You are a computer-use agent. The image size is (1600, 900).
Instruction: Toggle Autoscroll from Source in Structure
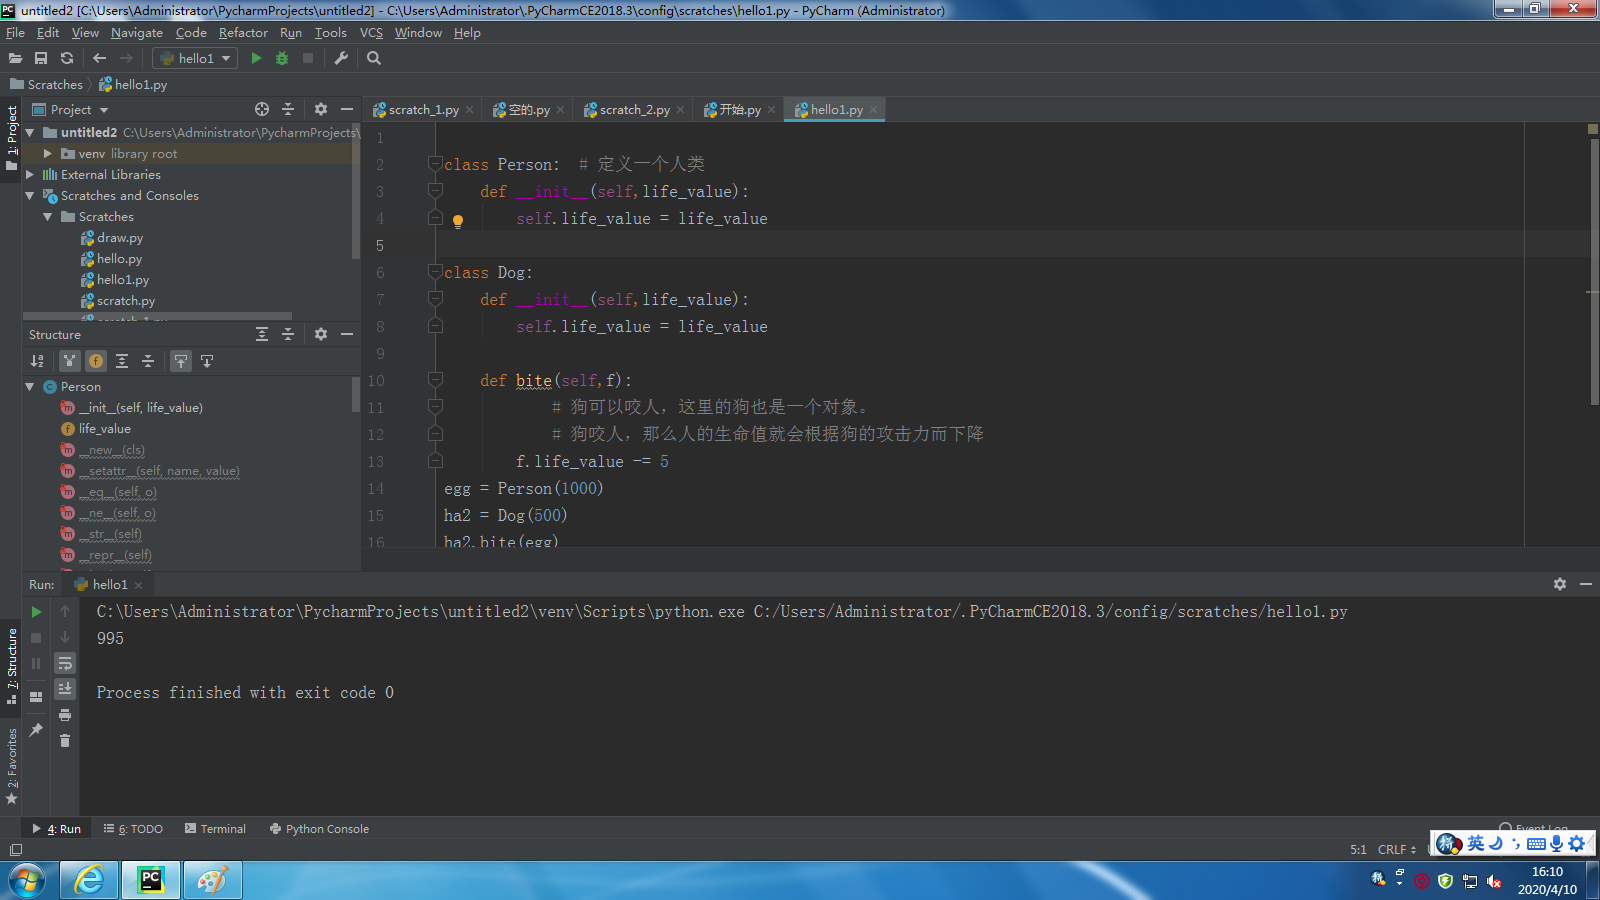207,361
